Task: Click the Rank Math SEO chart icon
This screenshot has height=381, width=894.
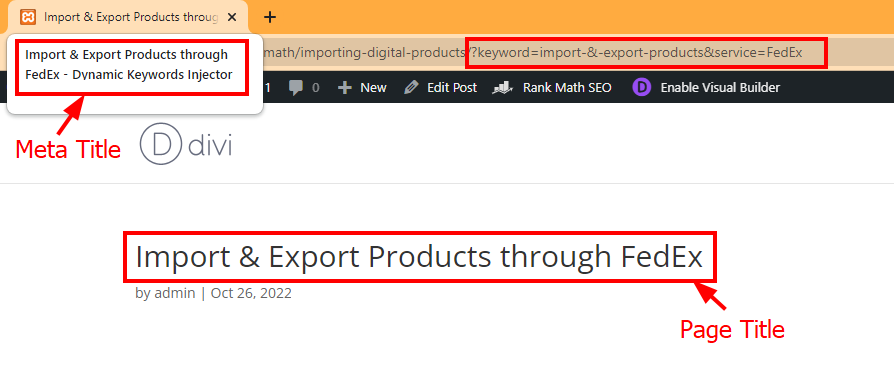Action: coord(503,87)
